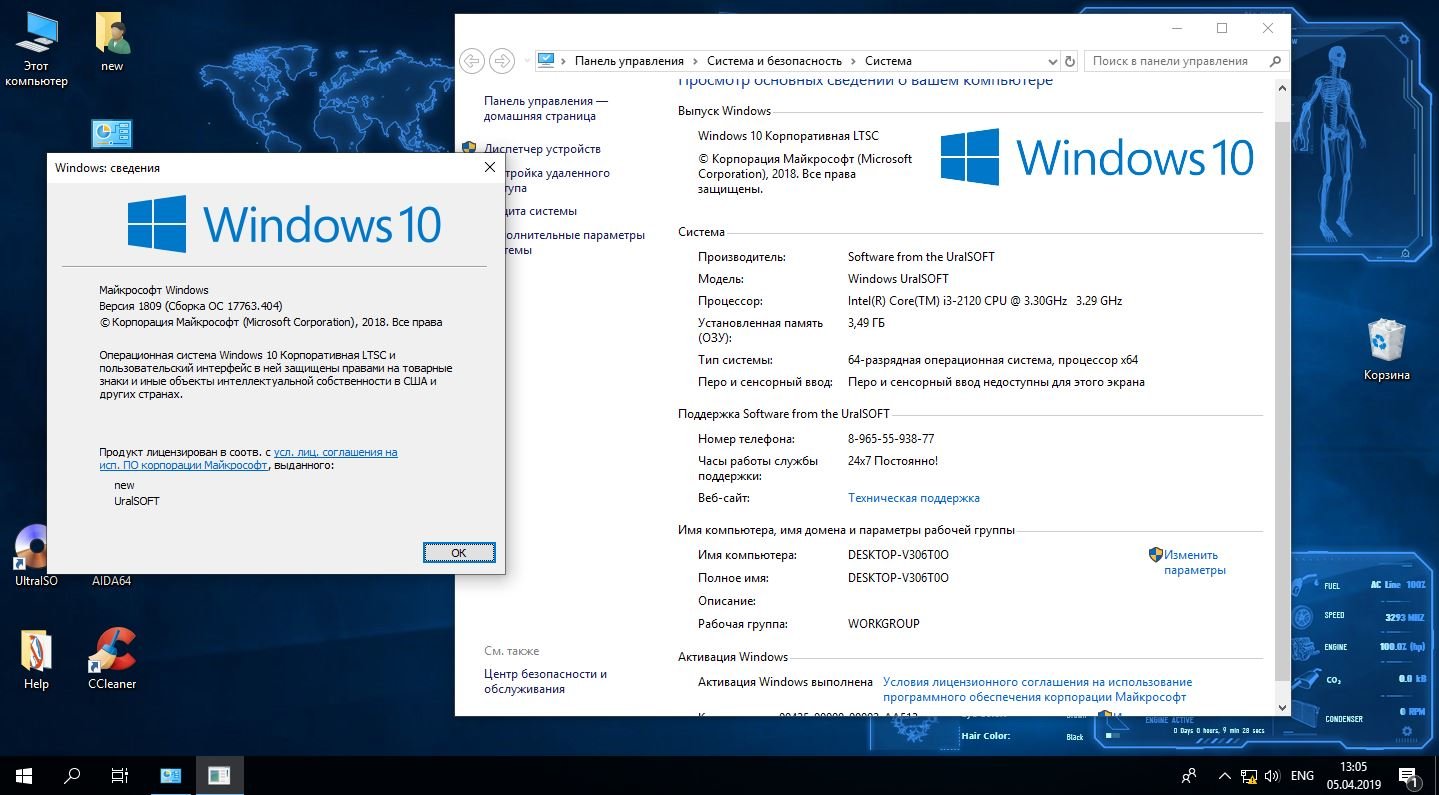Open Центр безопасности и обслуживания link

coord(546,681)
